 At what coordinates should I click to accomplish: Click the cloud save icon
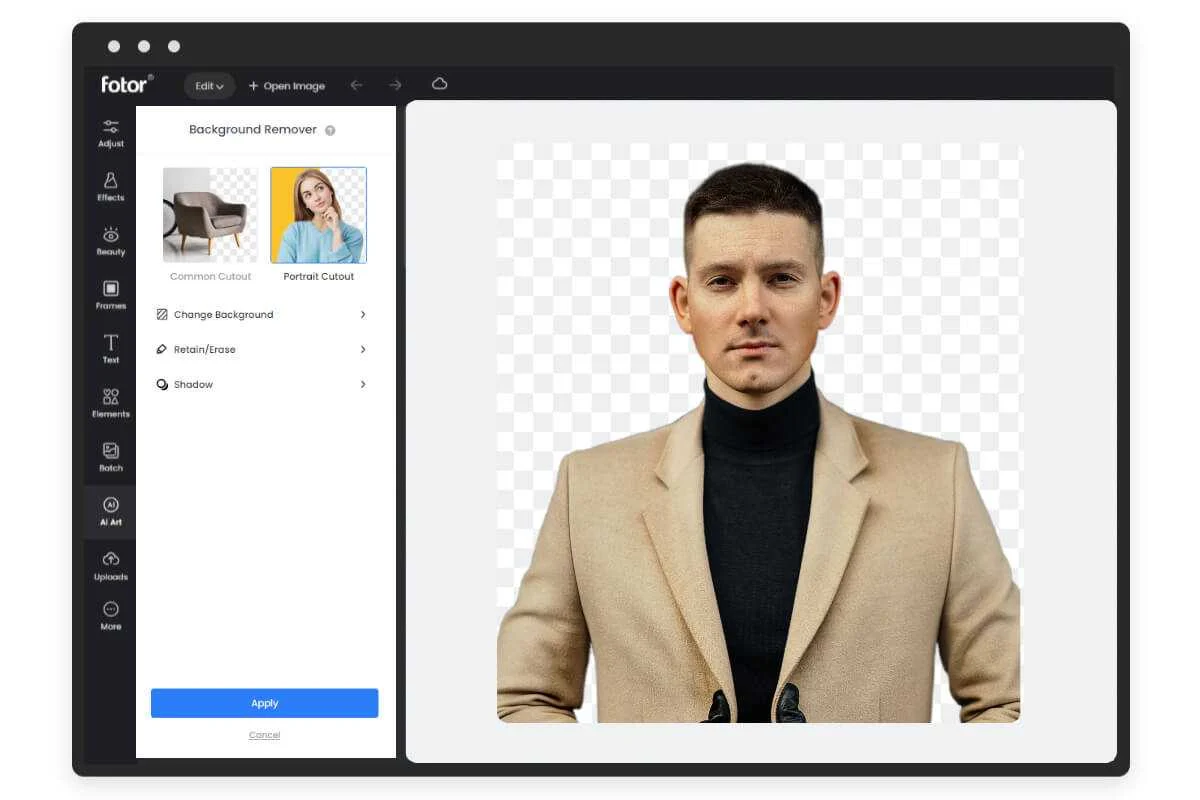point(439,85)
